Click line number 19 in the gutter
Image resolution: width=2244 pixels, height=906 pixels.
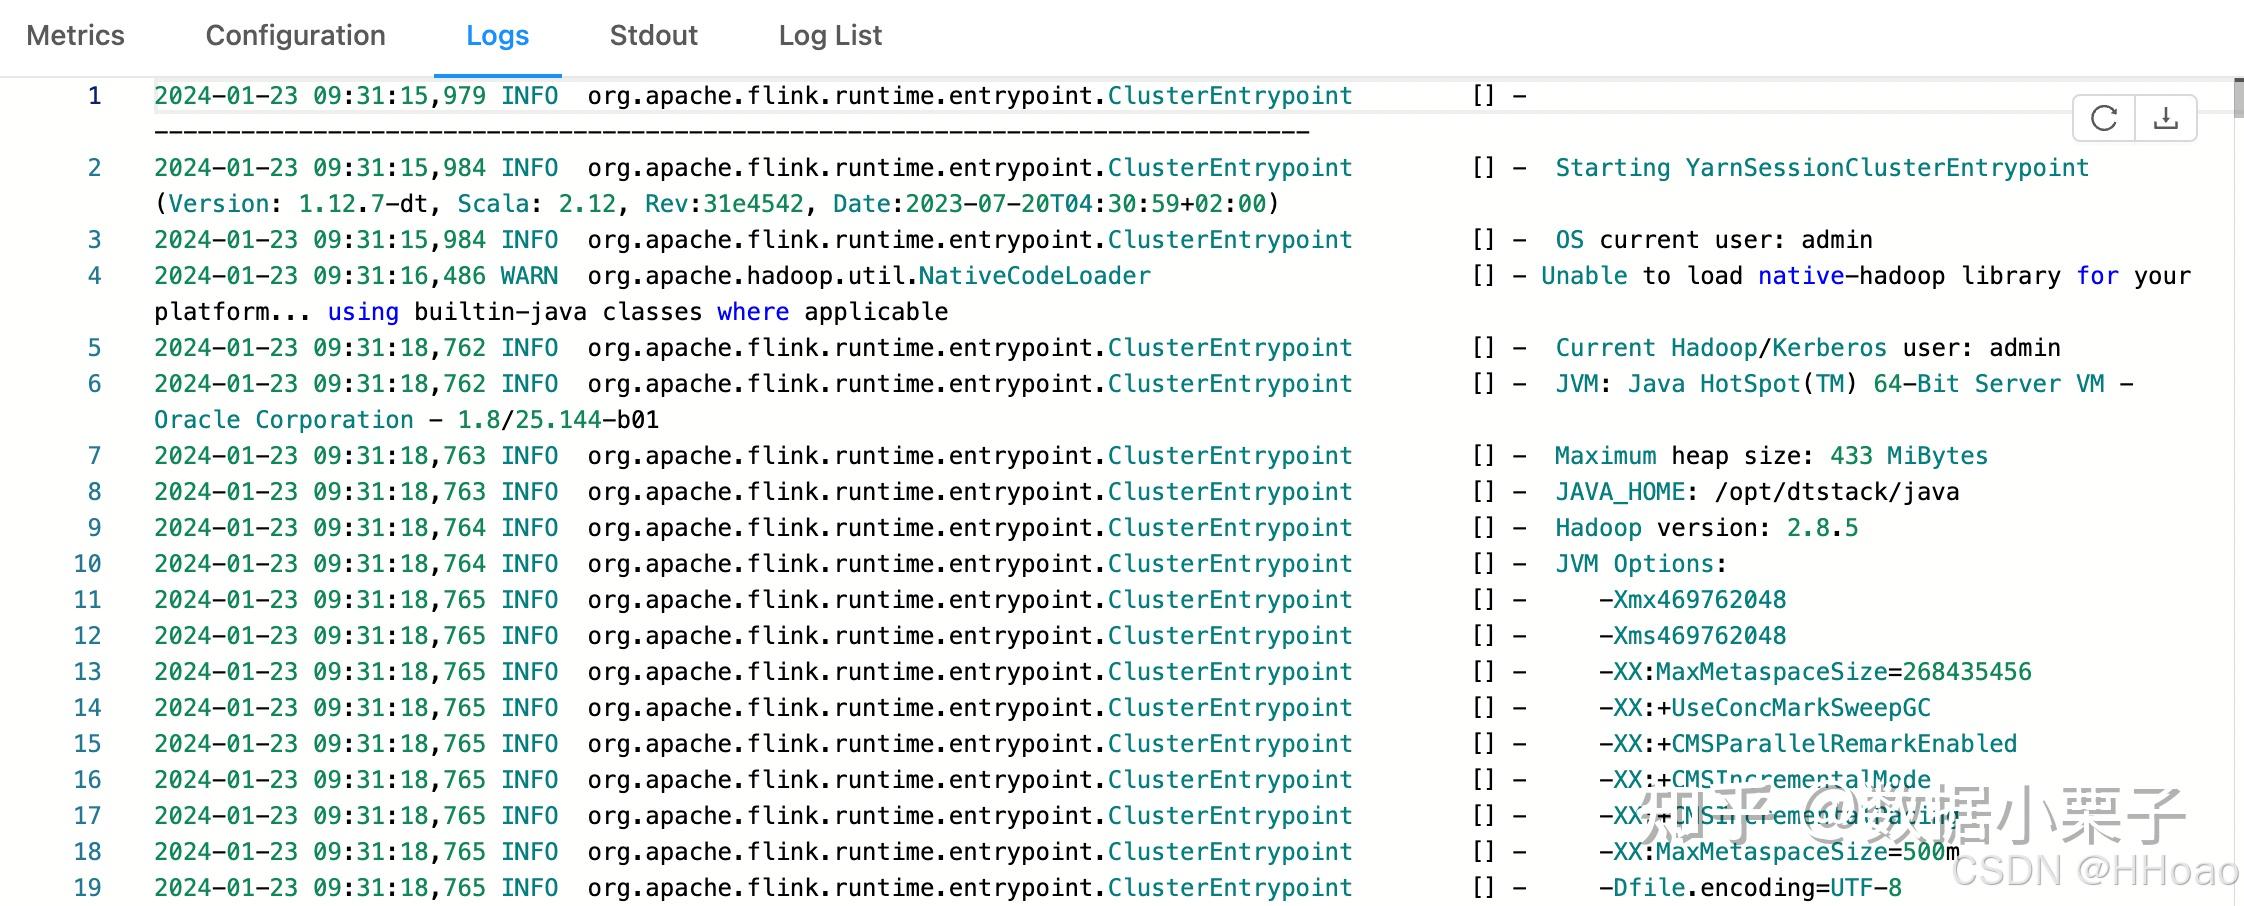(x=87, y=888)
